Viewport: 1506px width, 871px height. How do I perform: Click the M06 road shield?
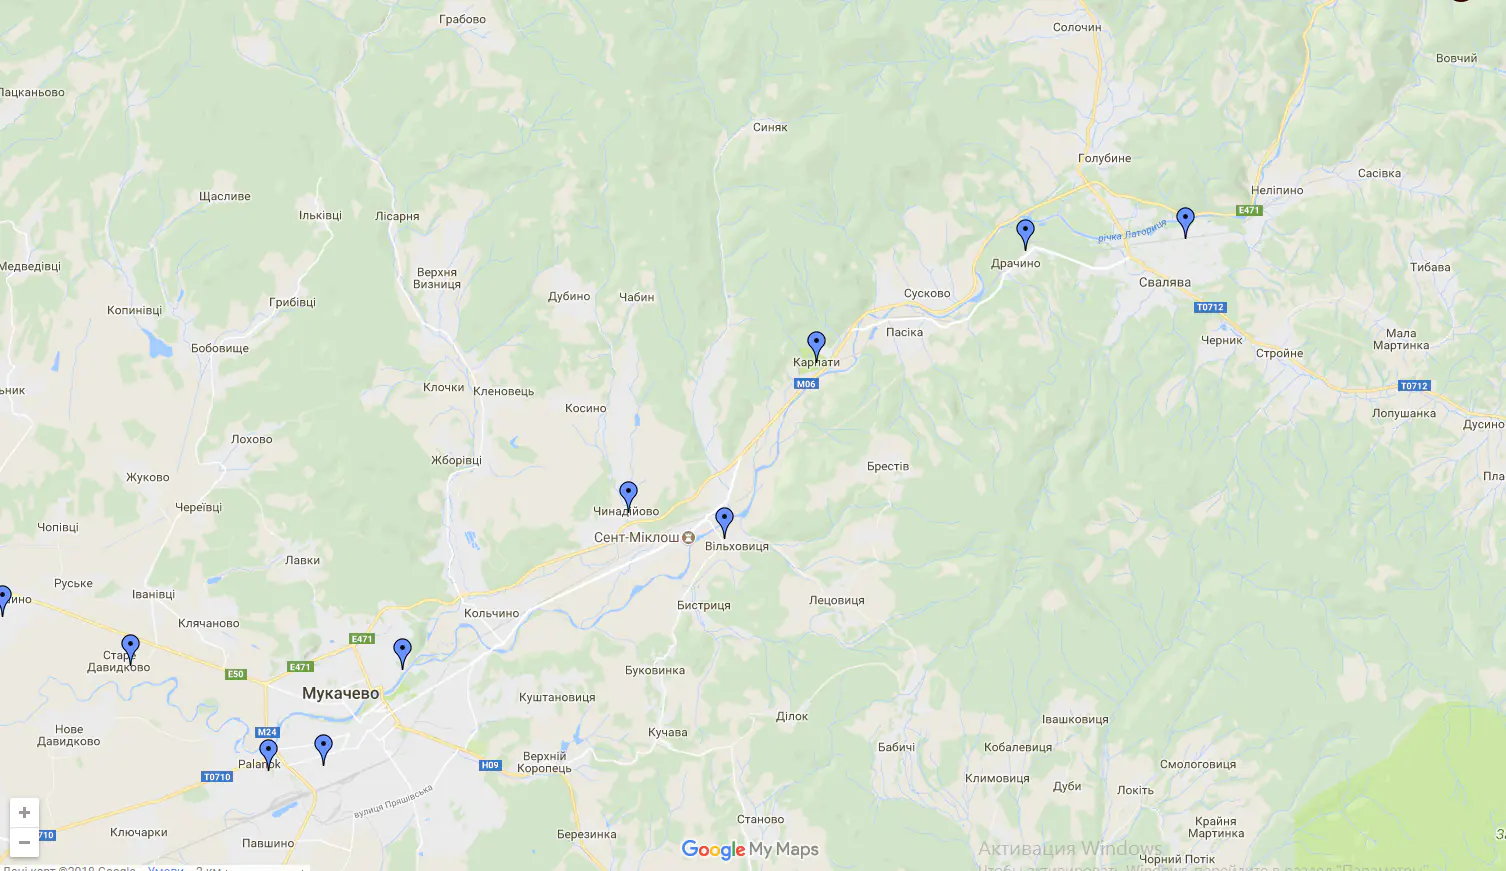pyautogui.click(x=806, y=384)
